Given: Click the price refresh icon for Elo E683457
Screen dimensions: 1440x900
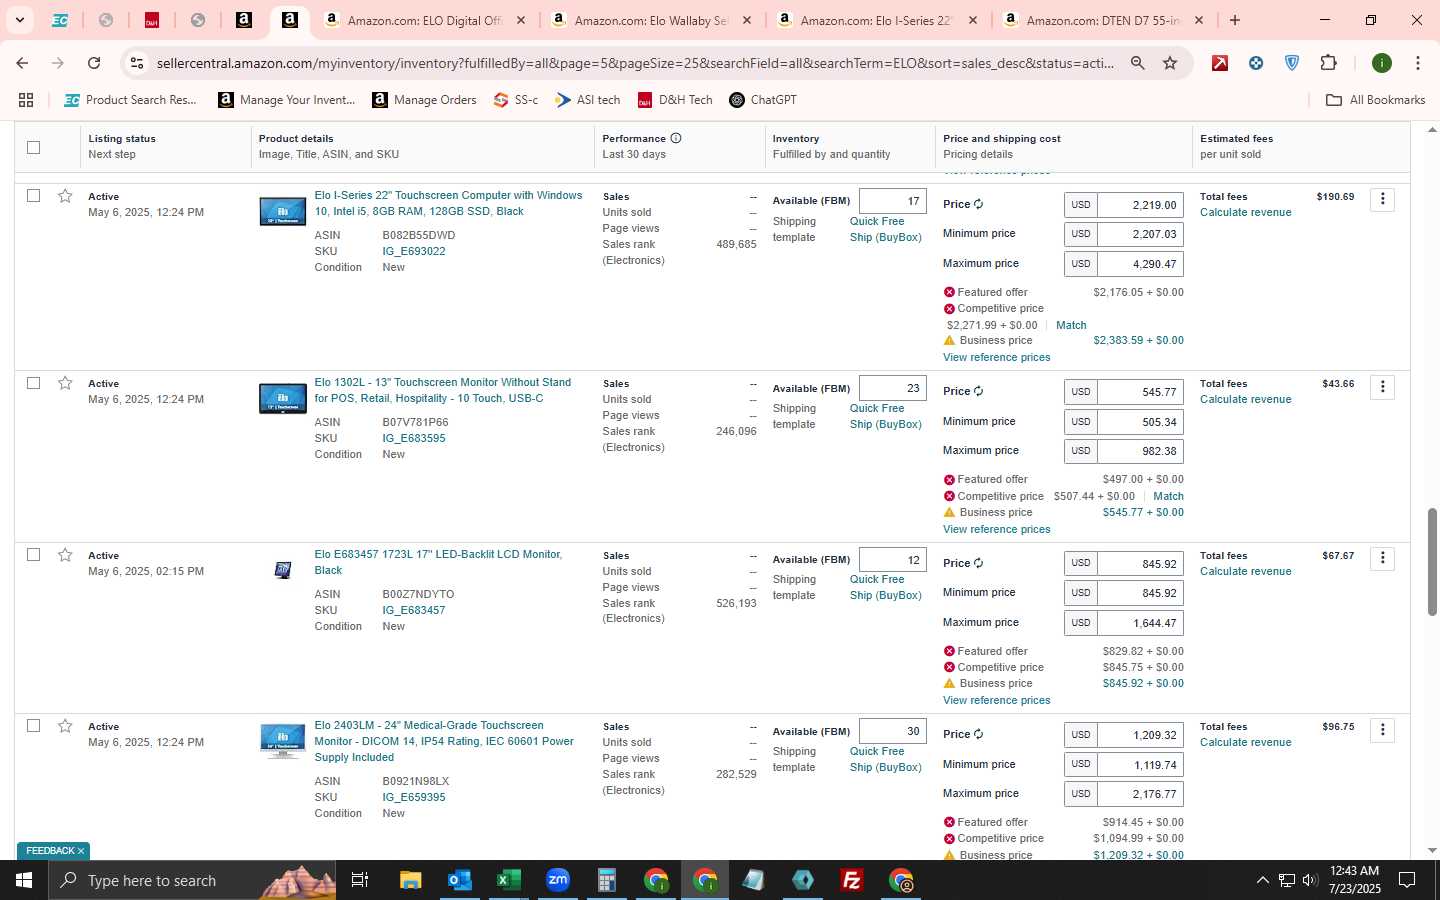Looking at the screenshot, I should tap(978, 563).
